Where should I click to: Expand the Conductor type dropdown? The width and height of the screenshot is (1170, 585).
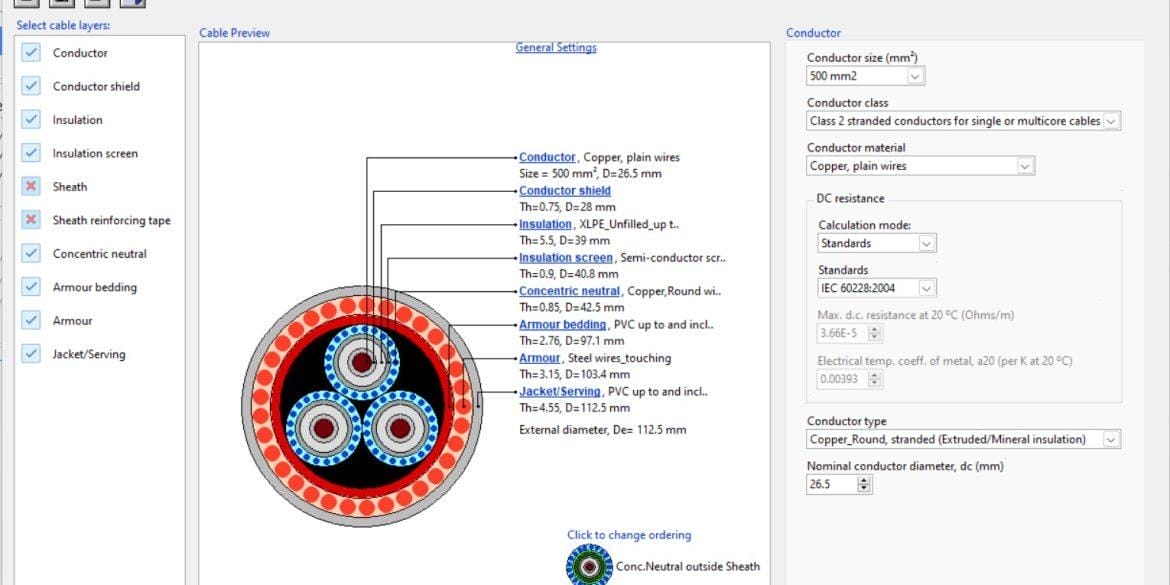click(x=1110, y=439)
